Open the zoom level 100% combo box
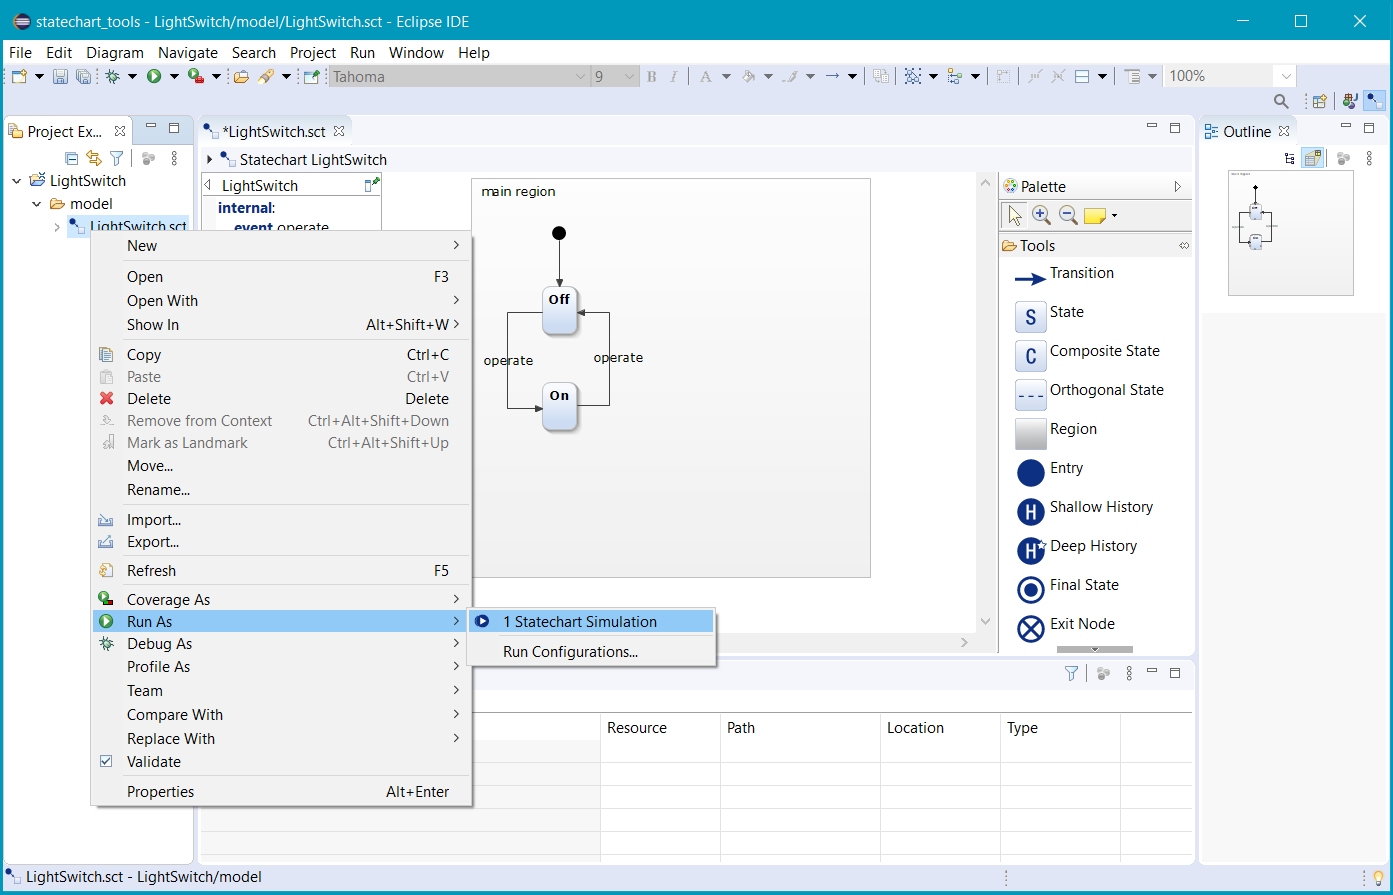Viewport: 1393px width, 895px height. click(x=1230, y=76)
